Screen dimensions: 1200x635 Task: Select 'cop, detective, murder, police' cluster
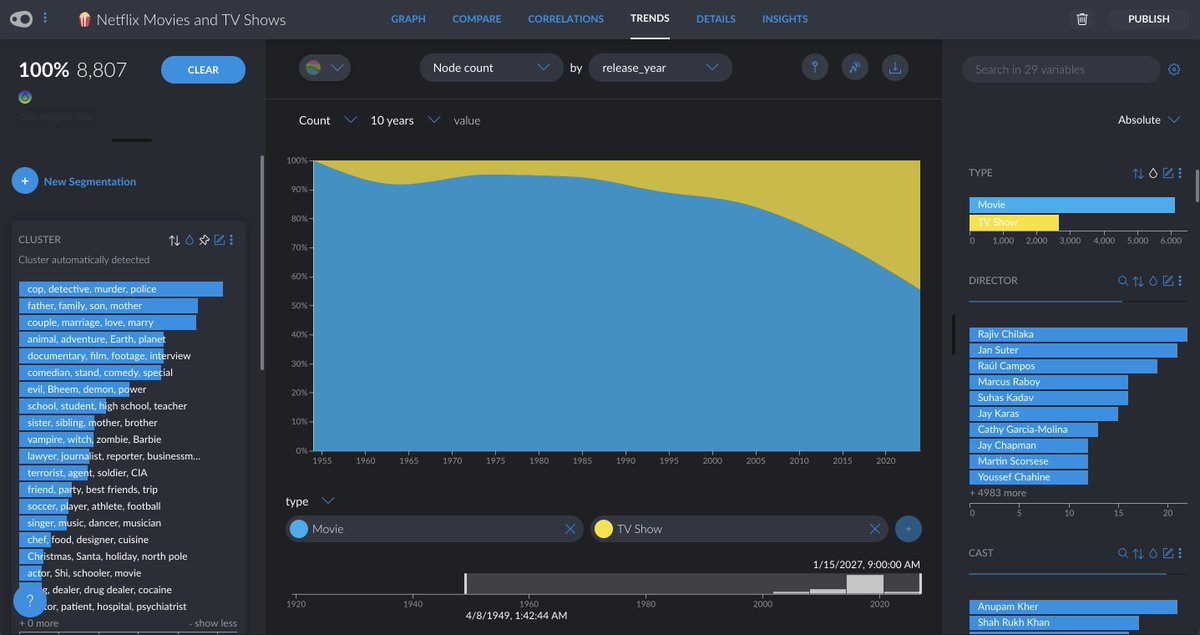pyautogui.click(x=121, y=289)
